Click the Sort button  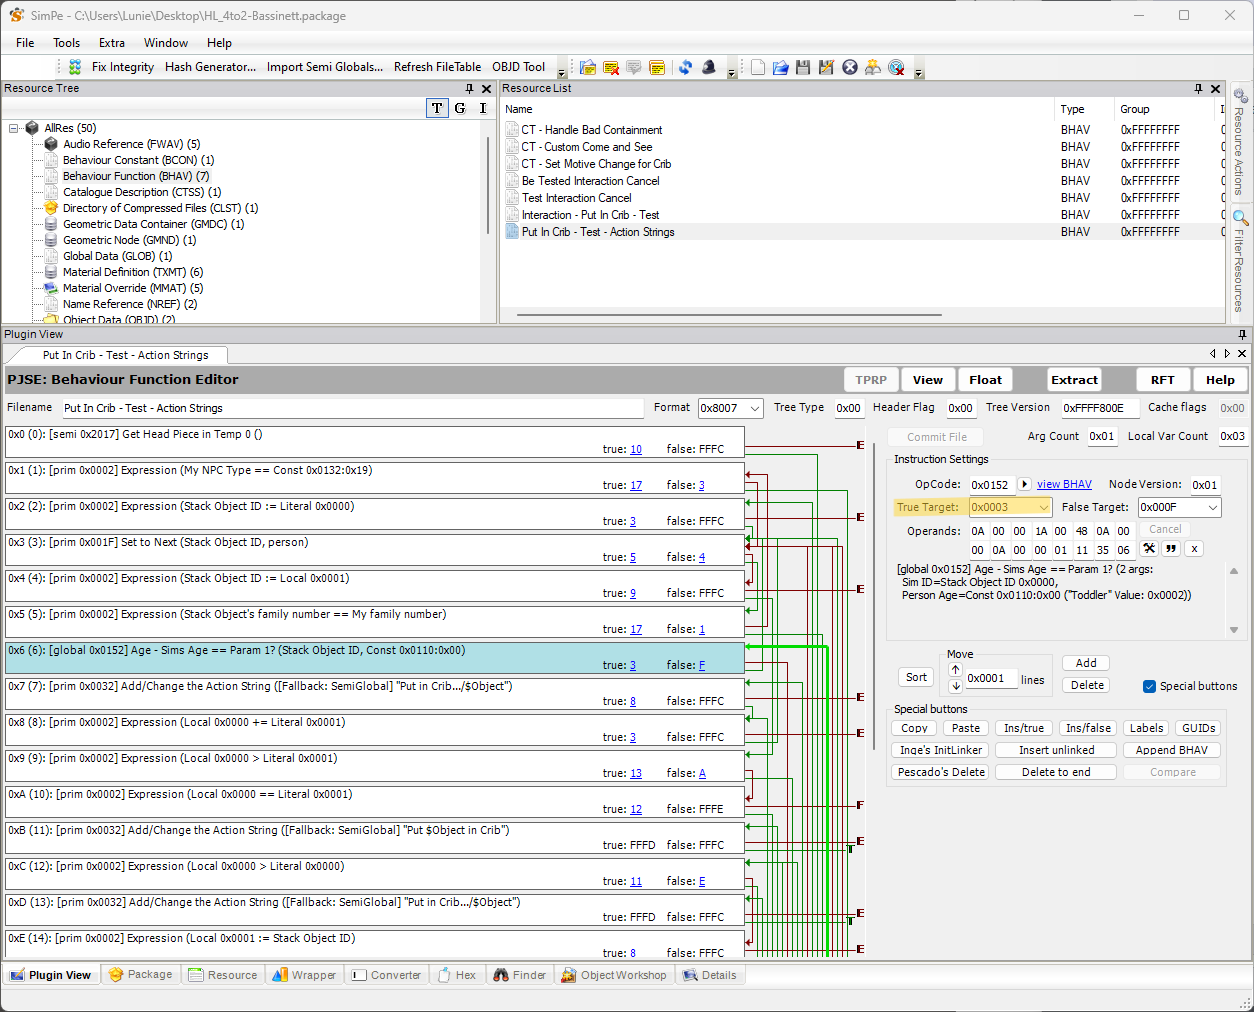coord(916,677)
